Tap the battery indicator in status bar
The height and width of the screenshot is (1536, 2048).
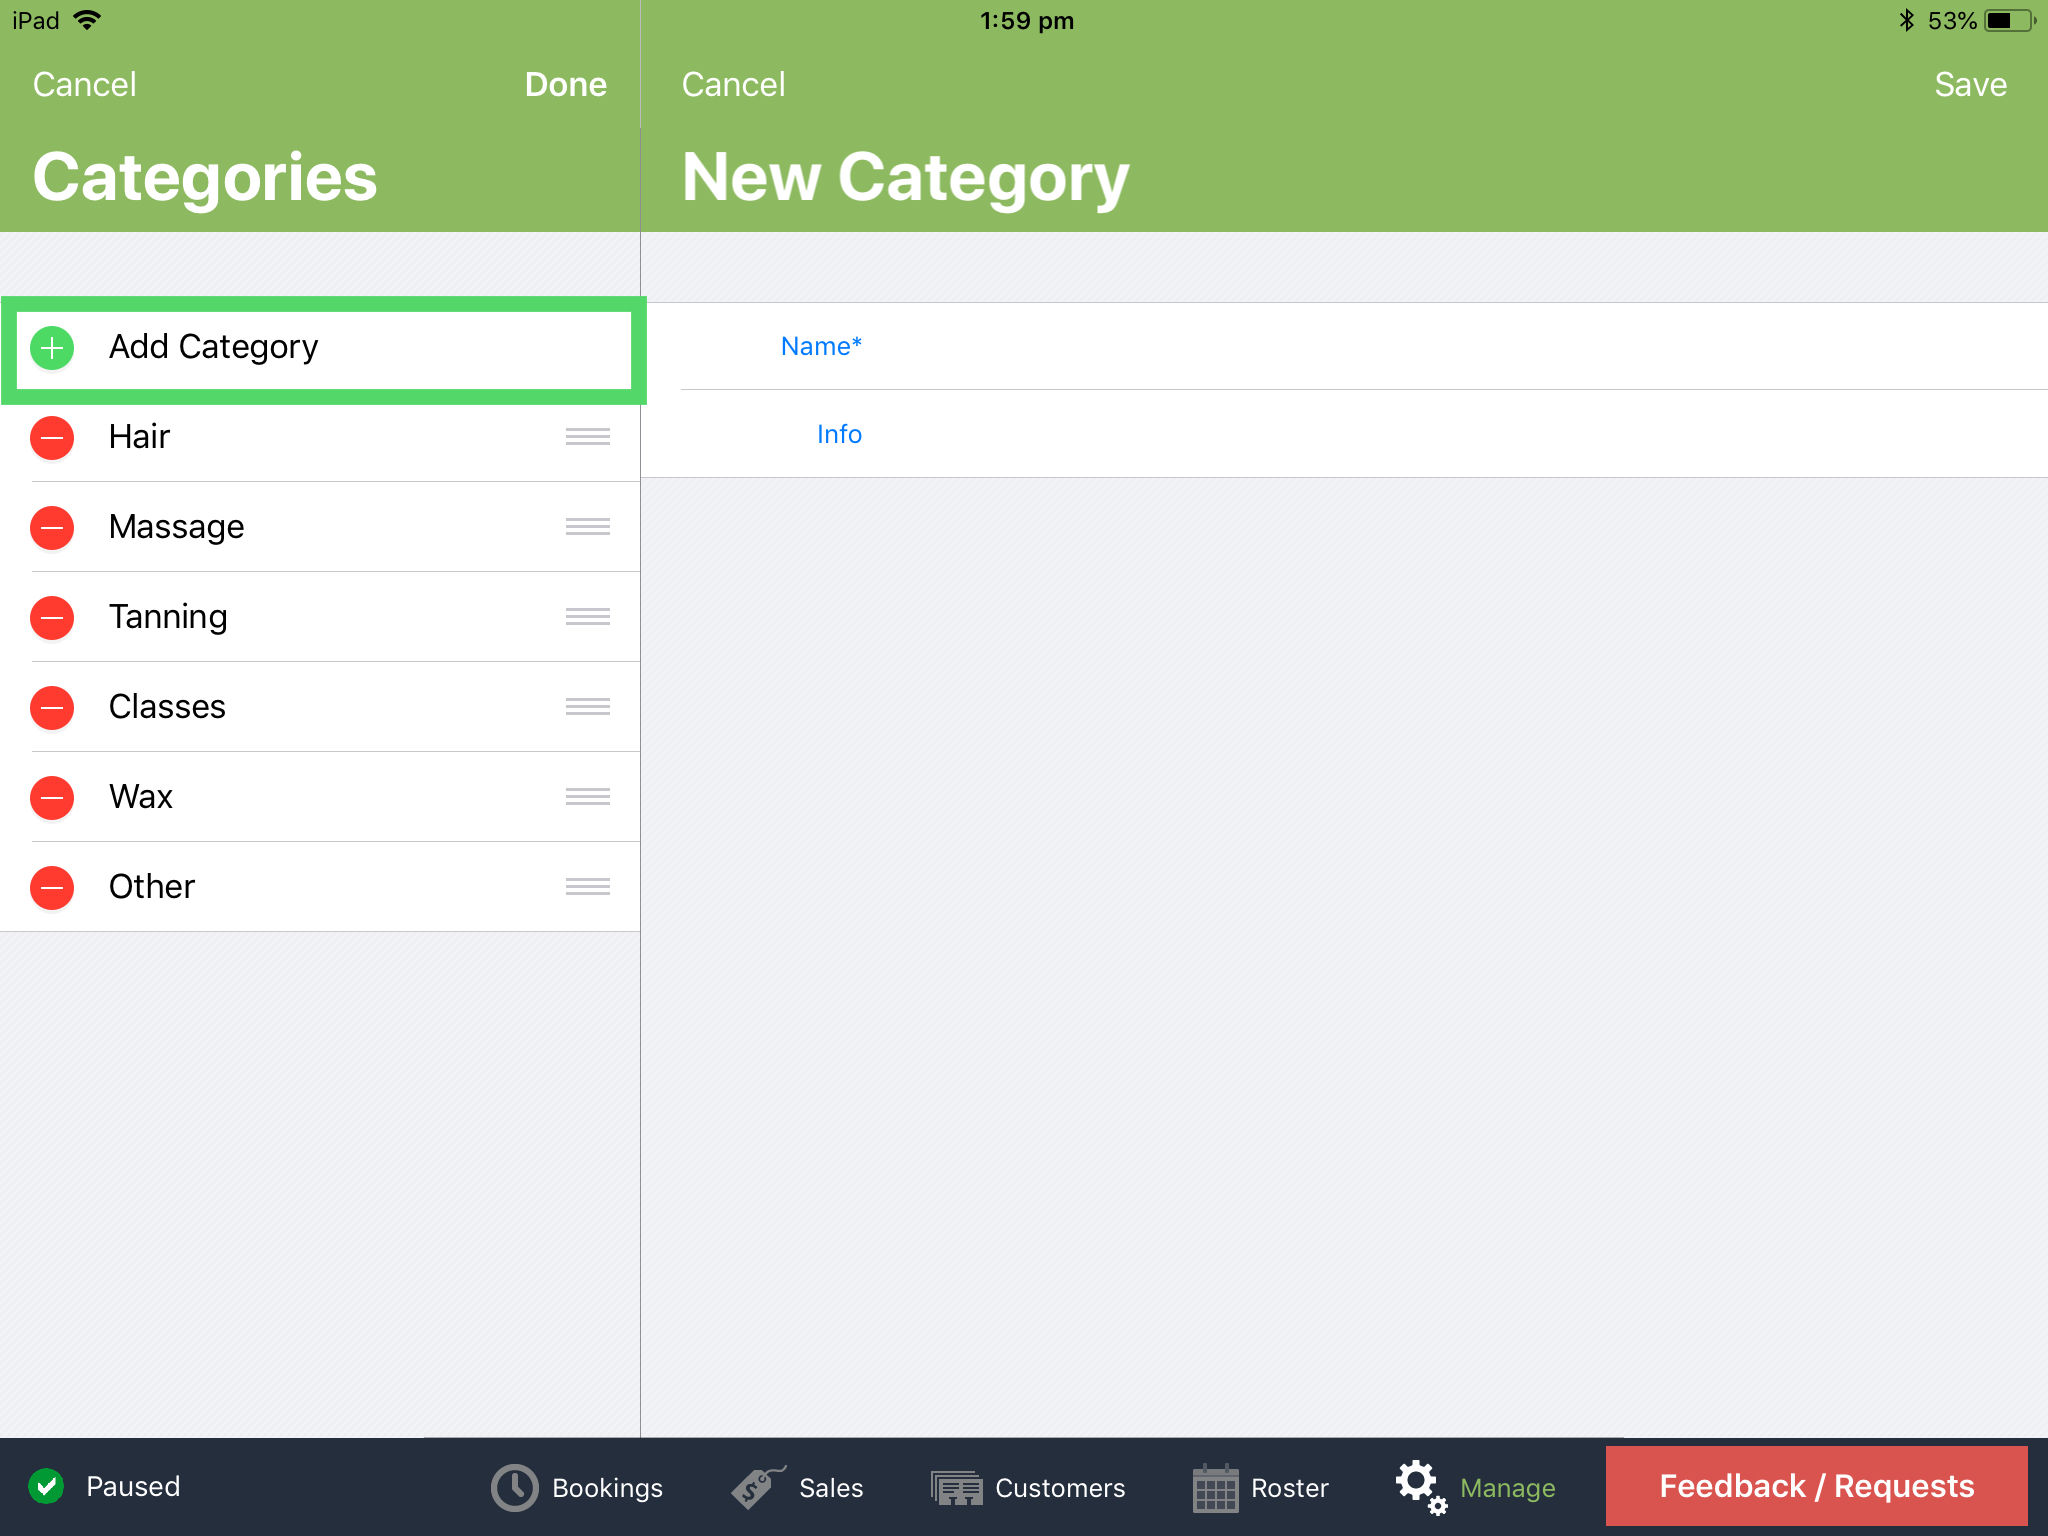click(x=2010, y=20)
